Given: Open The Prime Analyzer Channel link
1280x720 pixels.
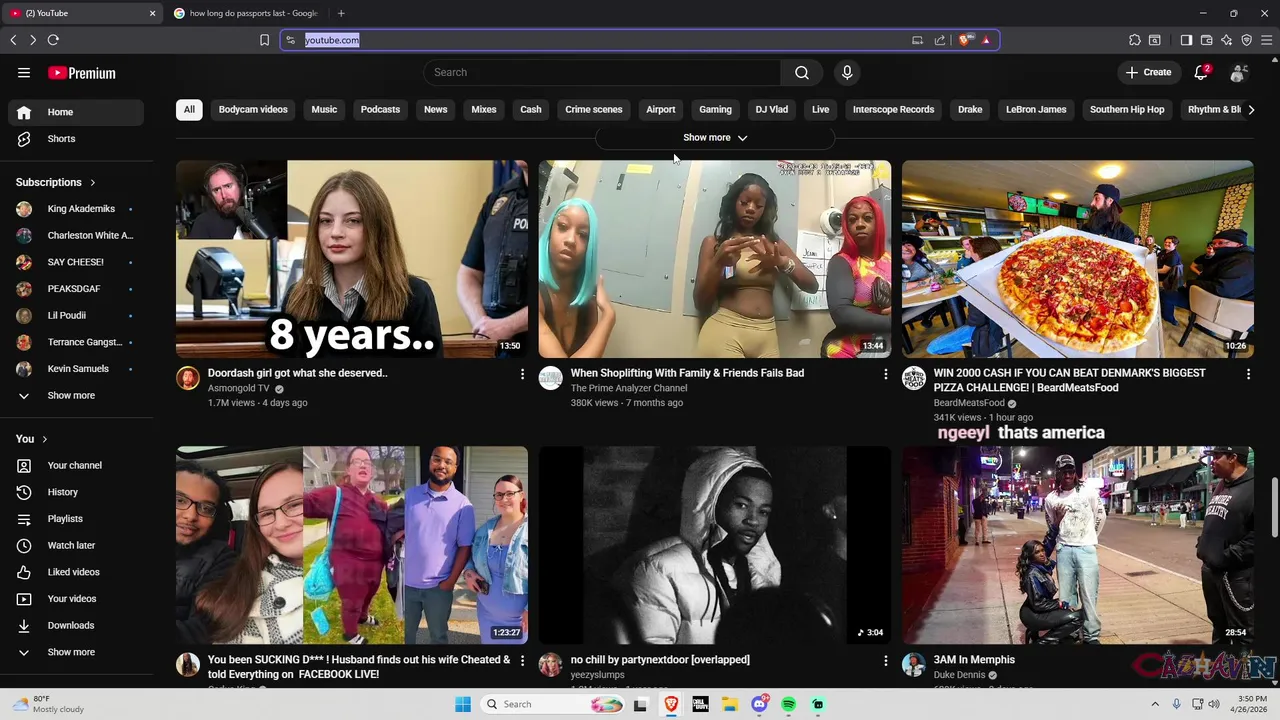Looking at the screenshot, I should [x=629, y=388].
